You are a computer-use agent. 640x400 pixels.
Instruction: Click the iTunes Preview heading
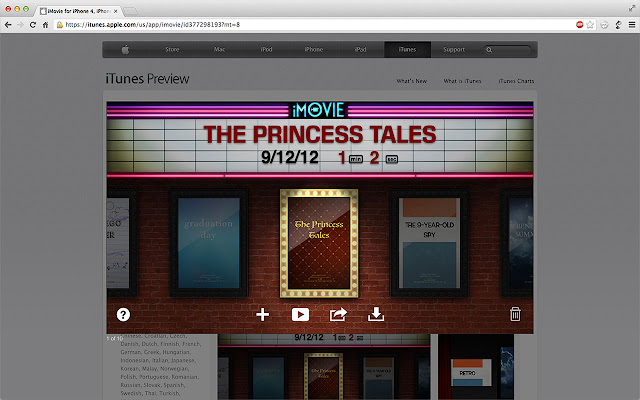click(x=147, y=78)
